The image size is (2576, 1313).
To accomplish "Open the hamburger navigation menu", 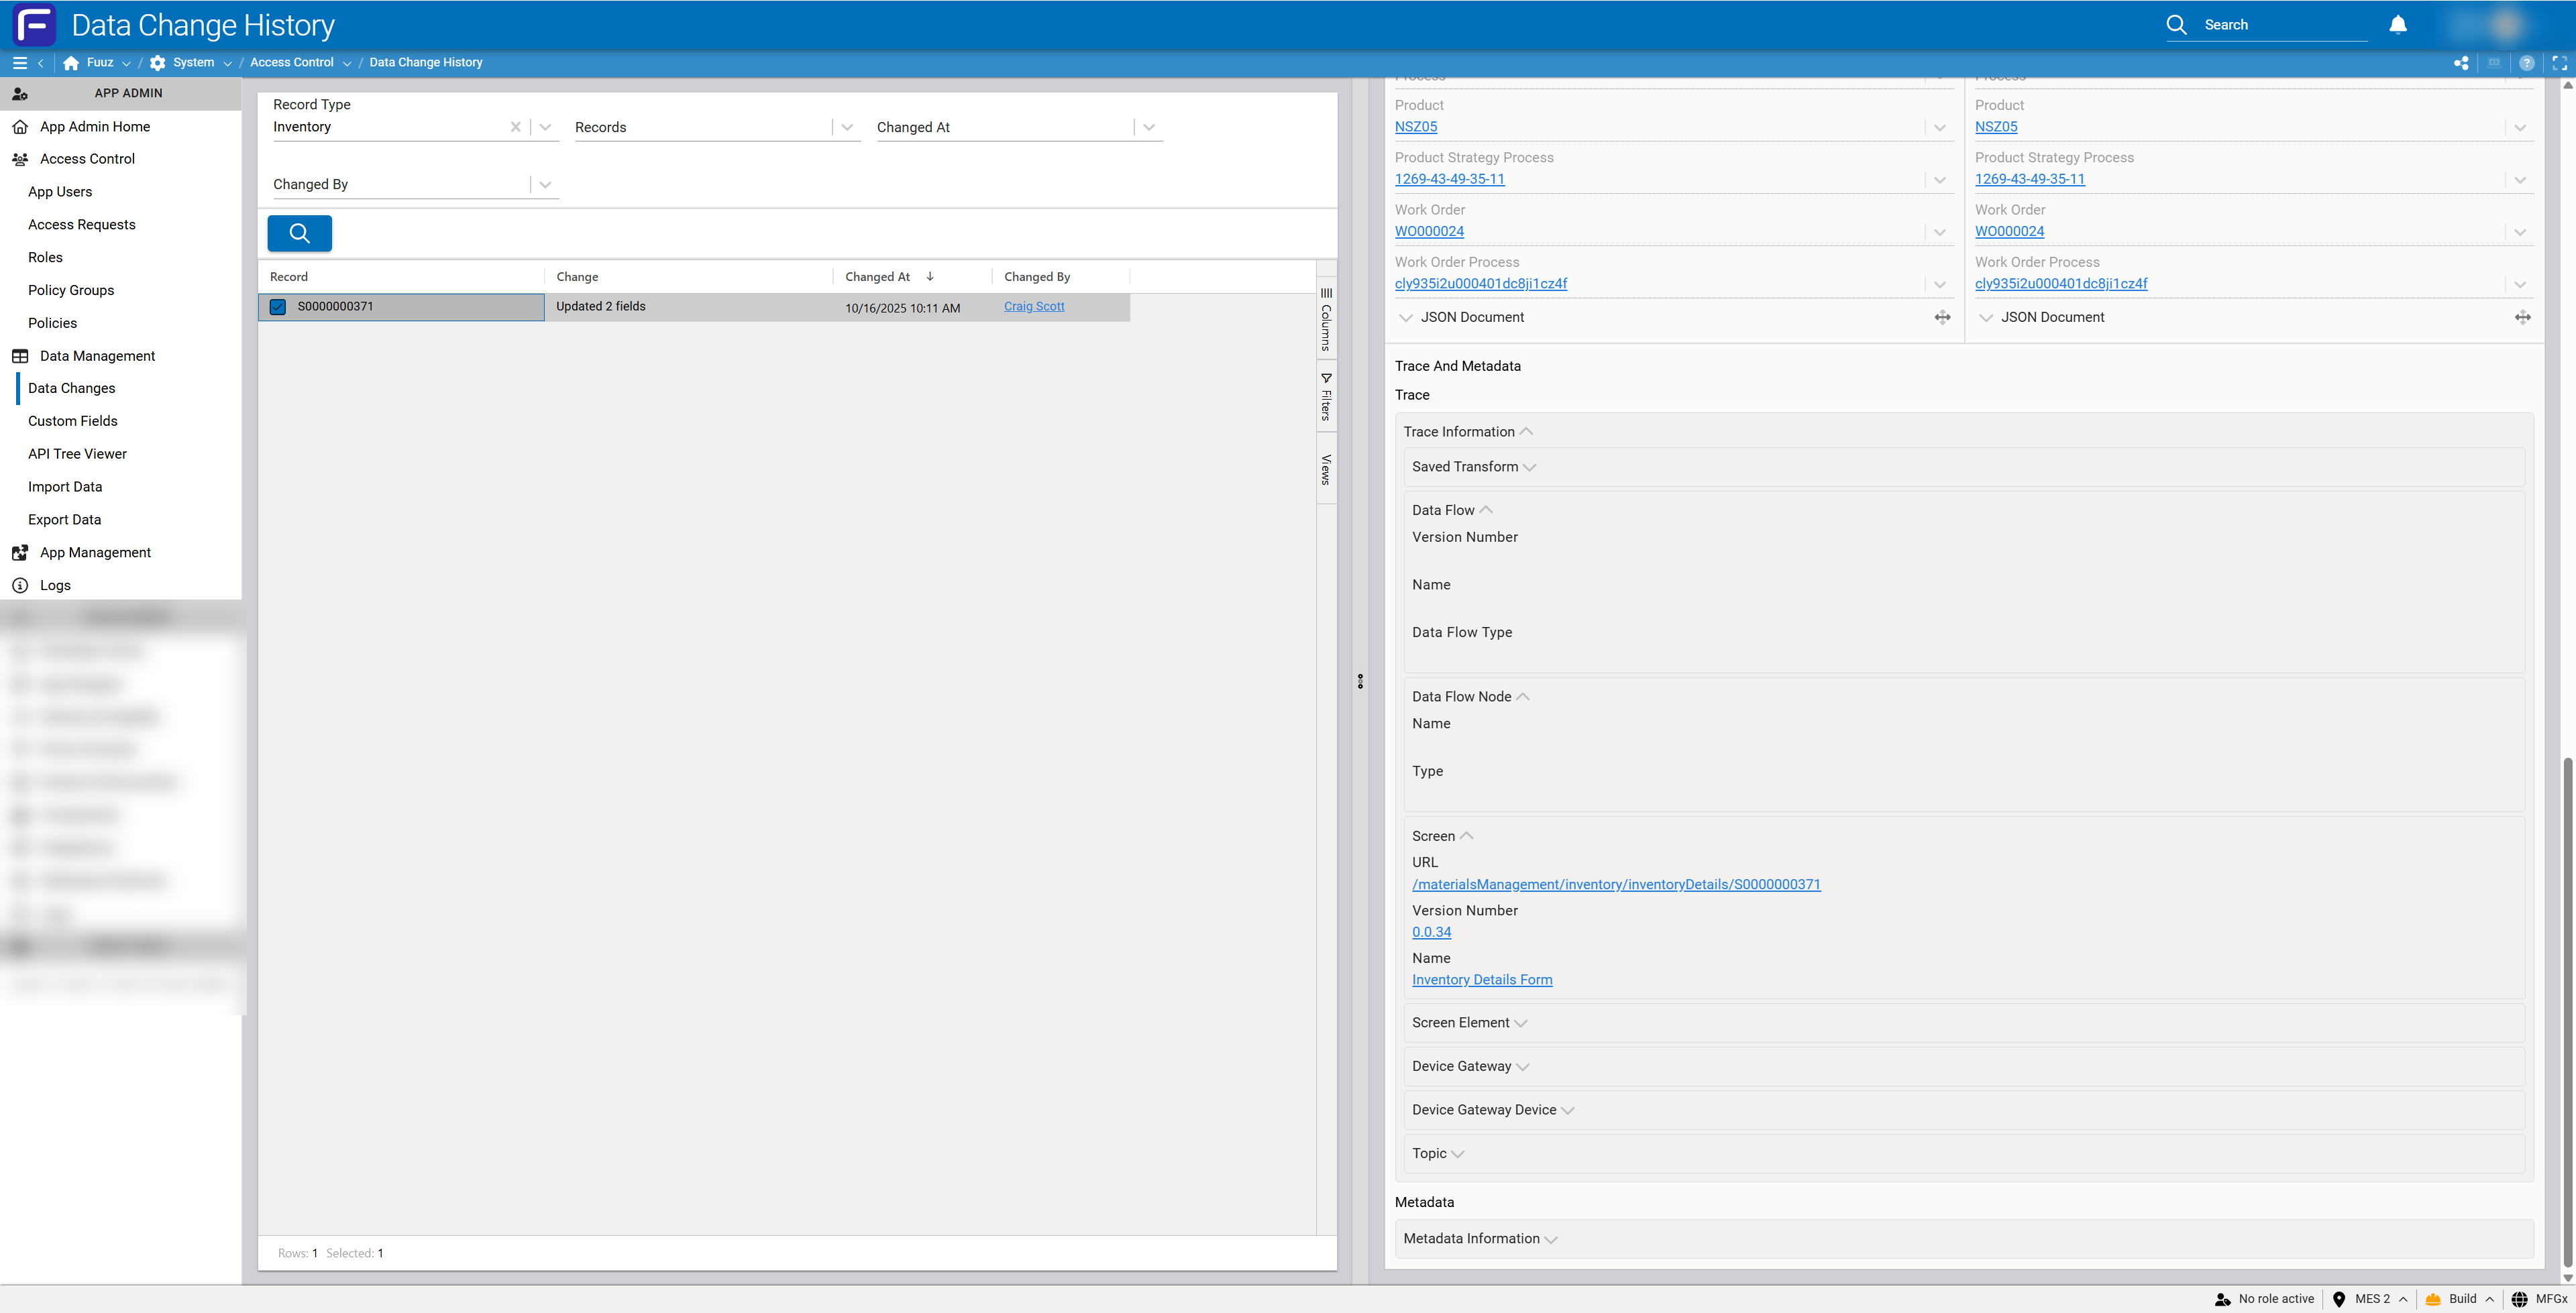I will (19, 63).
